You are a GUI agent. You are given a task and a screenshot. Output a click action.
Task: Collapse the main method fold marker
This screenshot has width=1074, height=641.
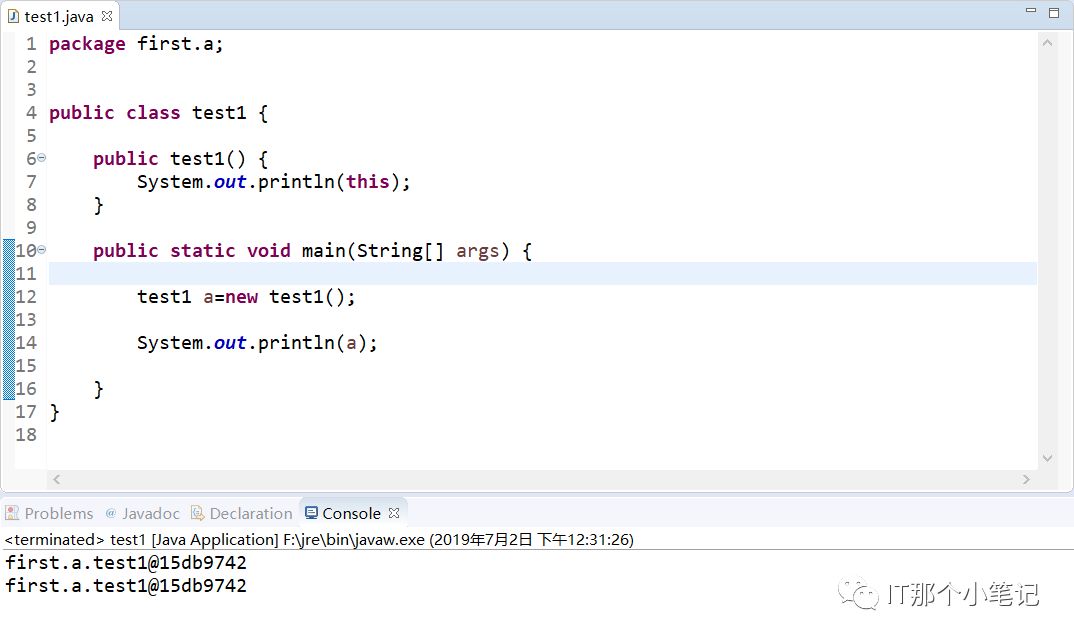point(42,250)
